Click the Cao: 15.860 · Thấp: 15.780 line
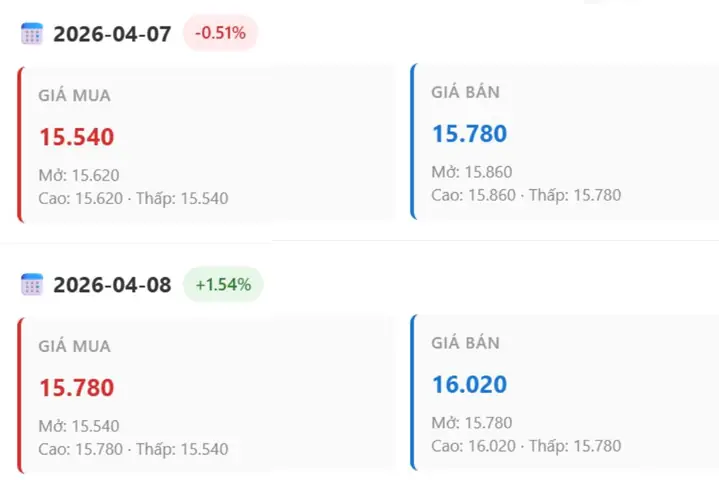This screenshot has height=480, width=719. click(526, 195)
